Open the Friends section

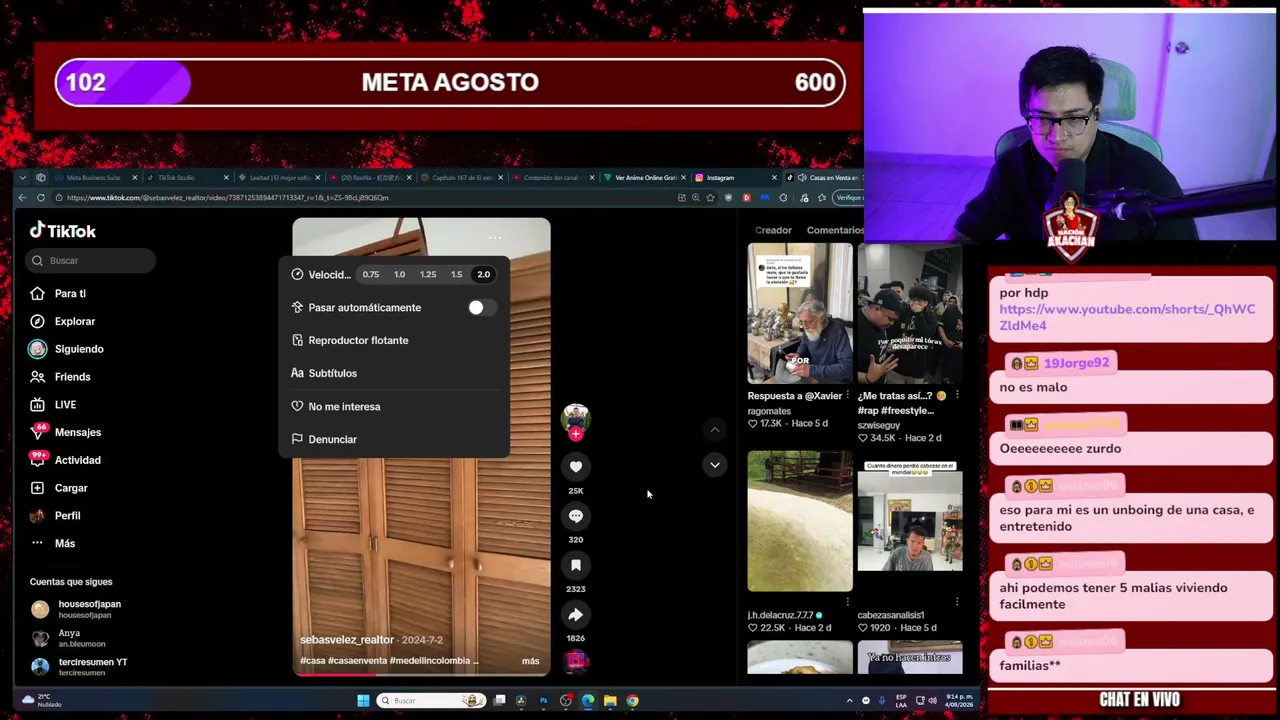point(60,377)
